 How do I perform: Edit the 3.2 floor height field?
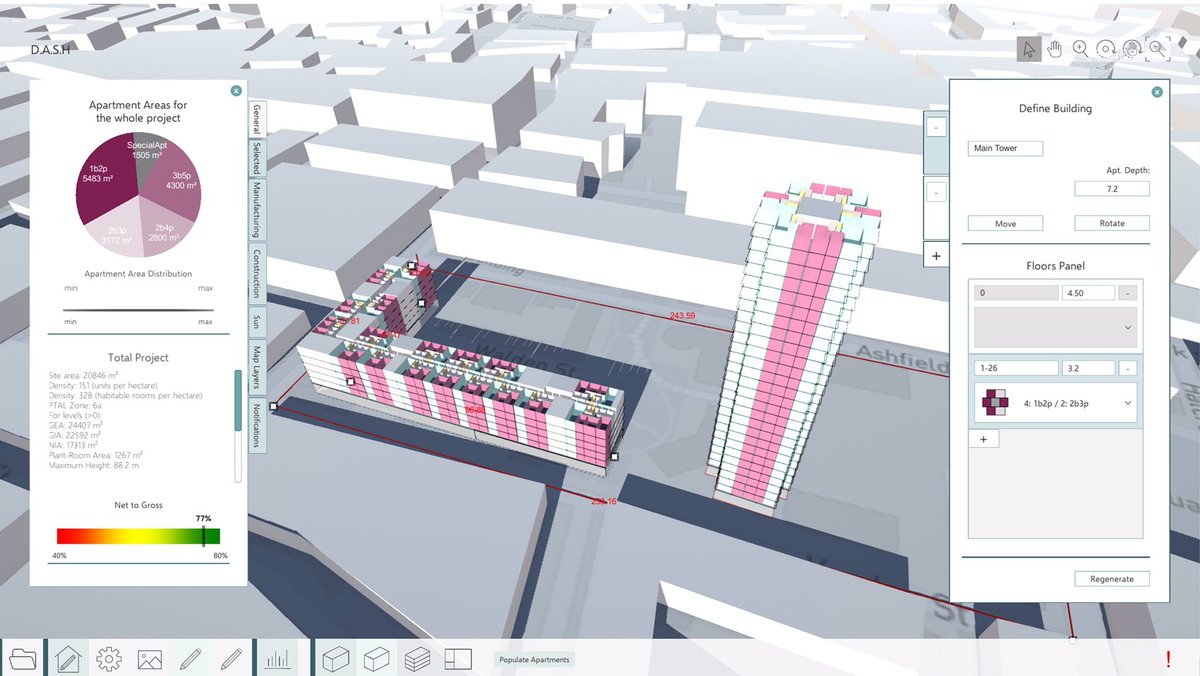coord(1088,368)
